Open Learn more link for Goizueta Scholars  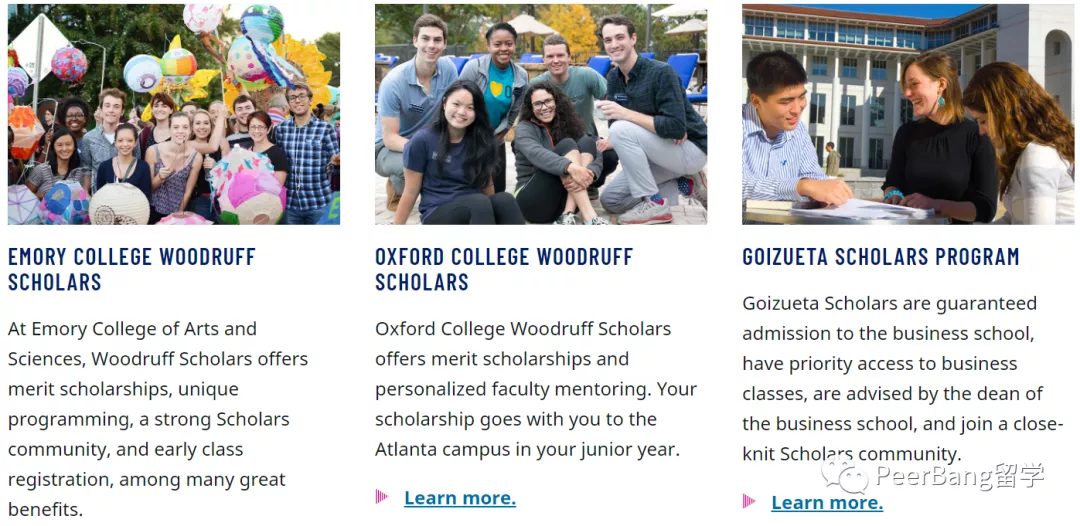point(826,502)
